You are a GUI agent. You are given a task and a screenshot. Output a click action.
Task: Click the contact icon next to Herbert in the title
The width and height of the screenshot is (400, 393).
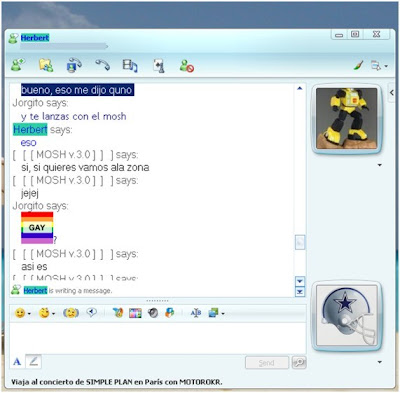click(x=13, y=38)
